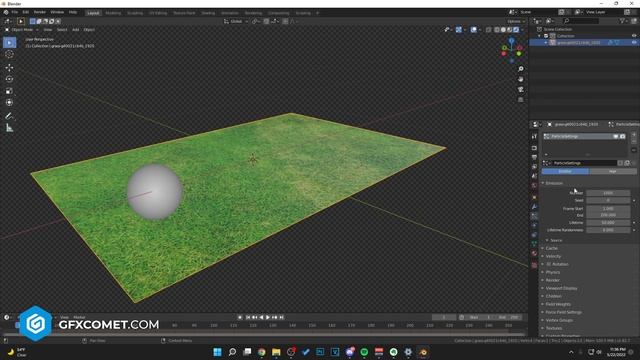
Task: Open the File menu
Action: [15, 12]
